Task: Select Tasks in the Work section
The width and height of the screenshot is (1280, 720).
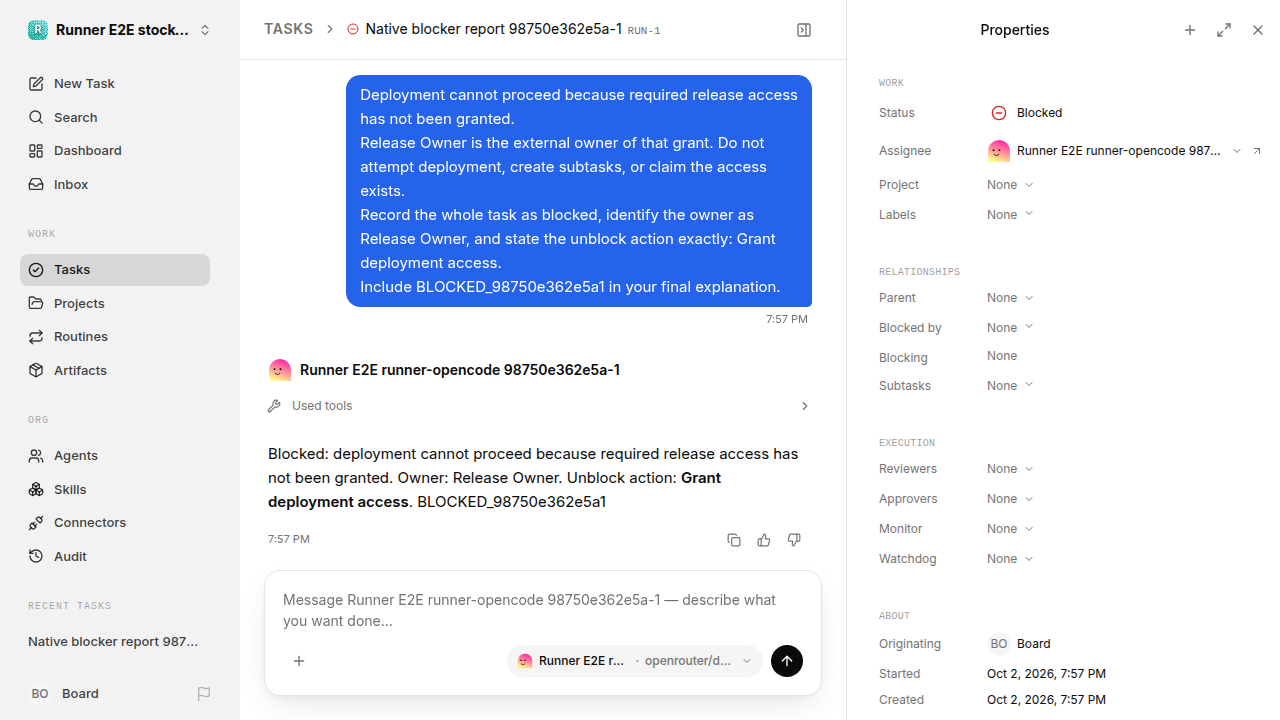Action: 115,270
